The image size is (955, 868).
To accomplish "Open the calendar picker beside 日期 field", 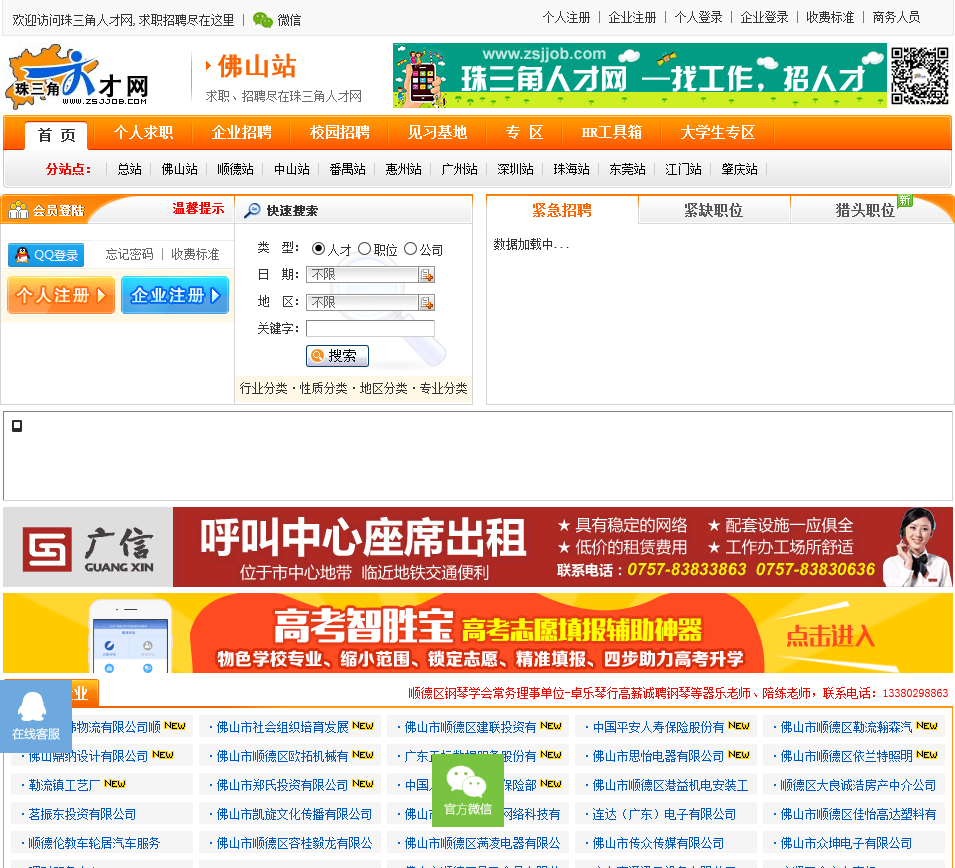I will coord(427,275).
